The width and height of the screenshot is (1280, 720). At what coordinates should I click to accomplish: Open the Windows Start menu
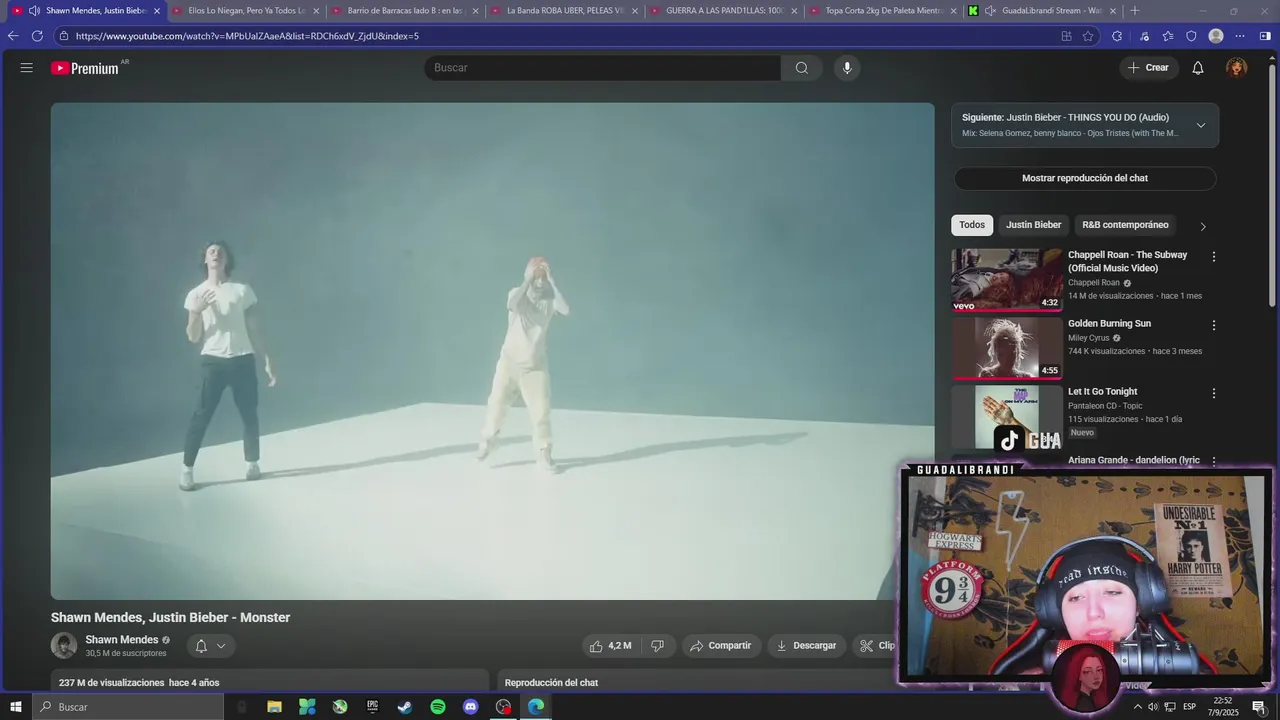coord(16,707)
